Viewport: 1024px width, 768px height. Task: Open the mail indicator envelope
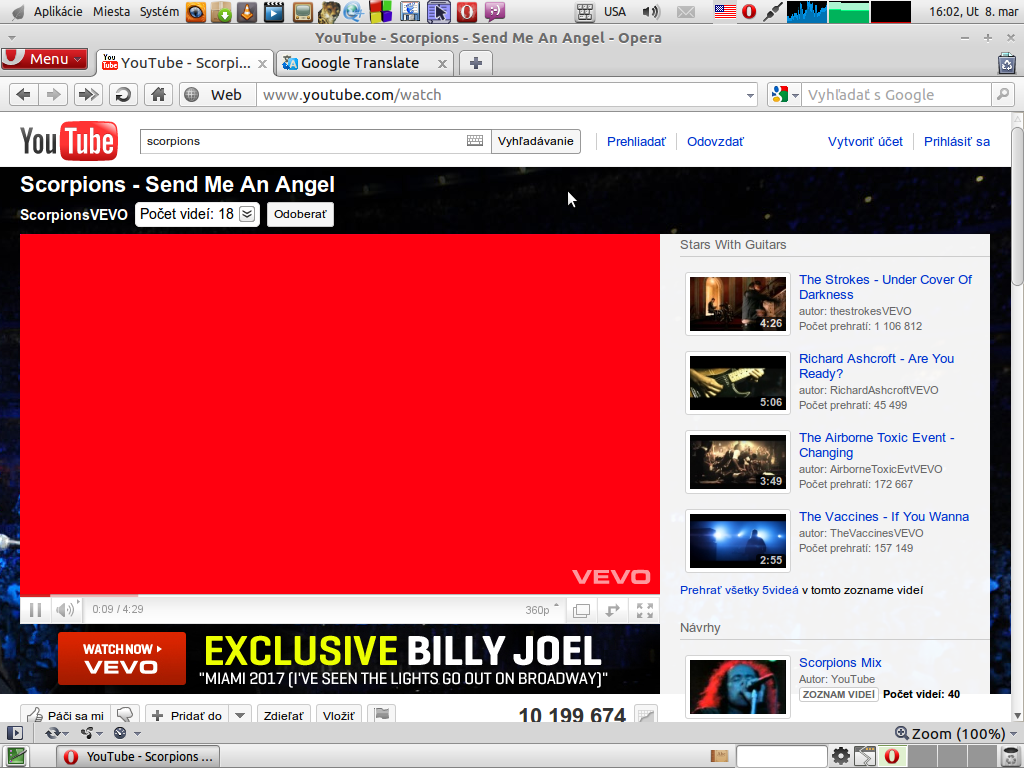tap(686, 11)
